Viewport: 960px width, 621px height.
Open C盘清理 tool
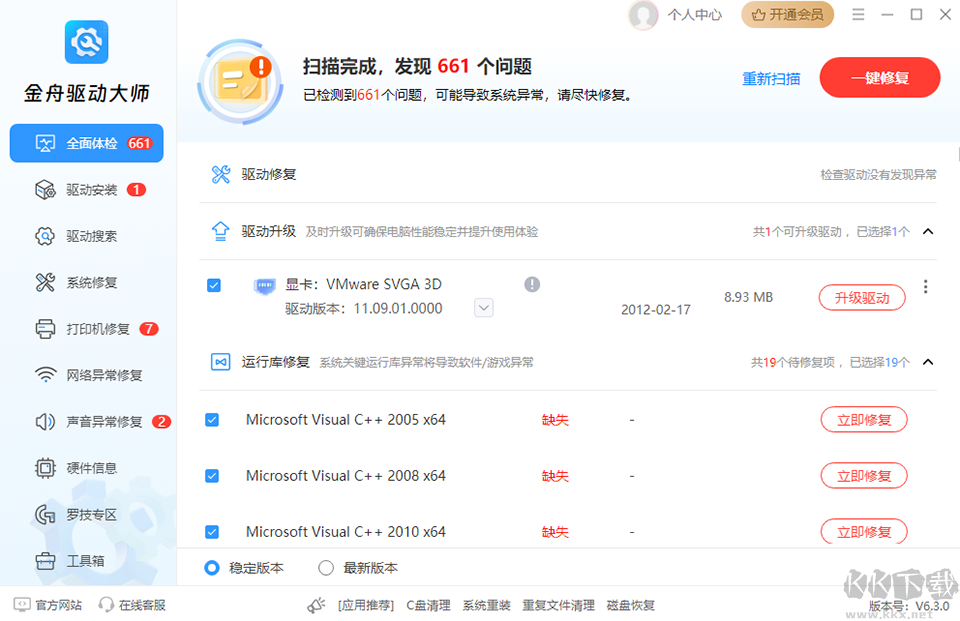click(x=429, y=605)
